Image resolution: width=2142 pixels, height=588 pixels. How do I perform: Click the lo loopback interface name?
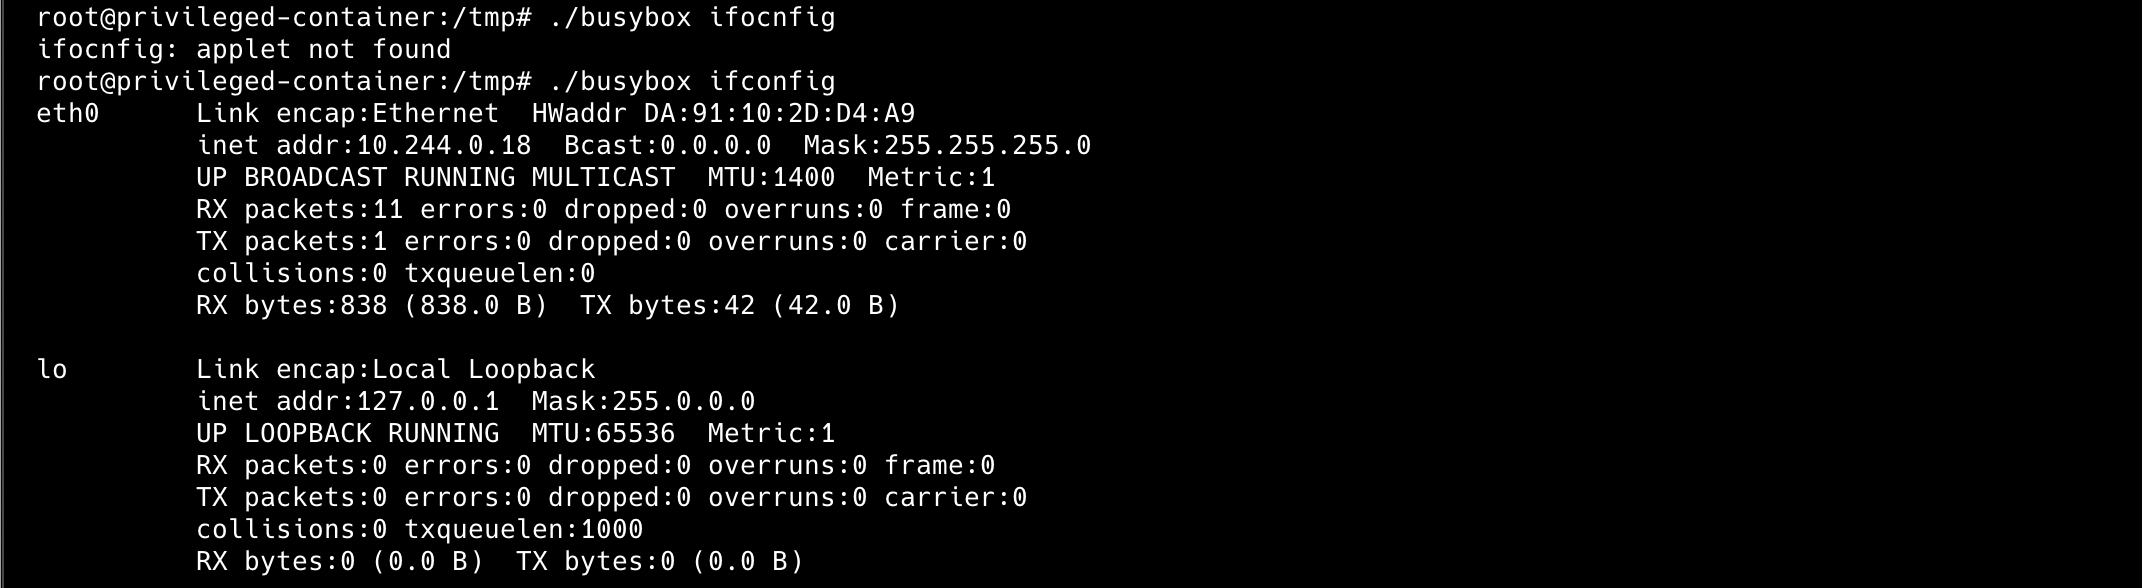[x=52, y=370]
